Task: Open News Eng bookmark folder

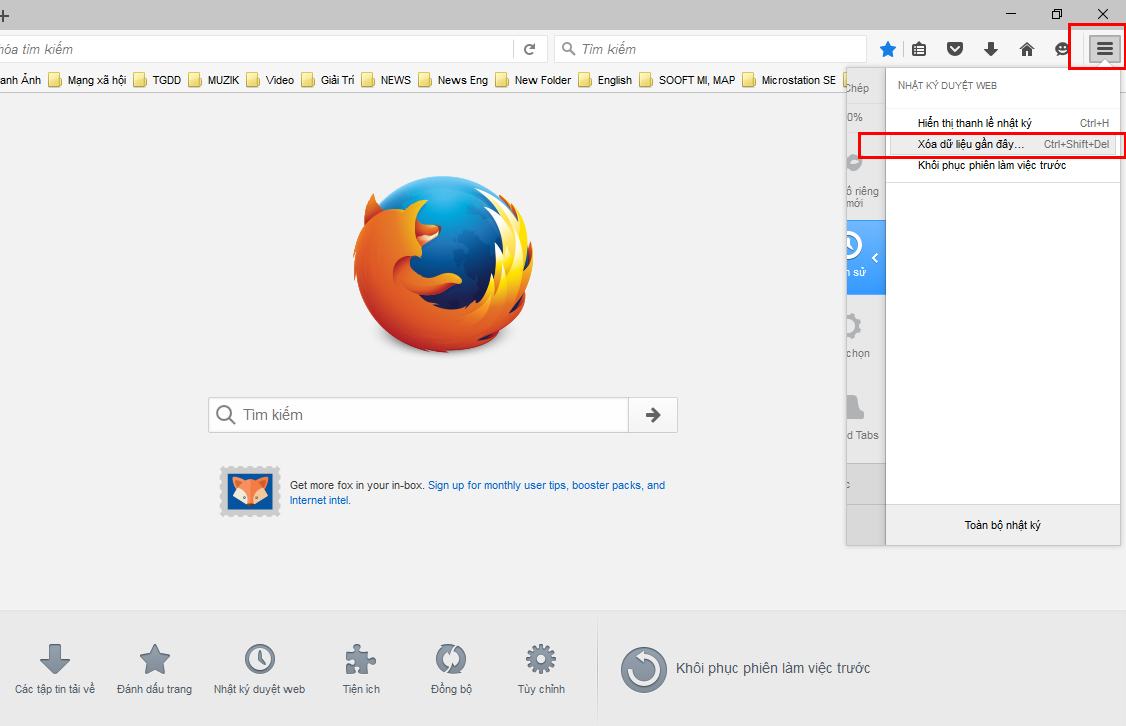Action: tap(453, 80)
